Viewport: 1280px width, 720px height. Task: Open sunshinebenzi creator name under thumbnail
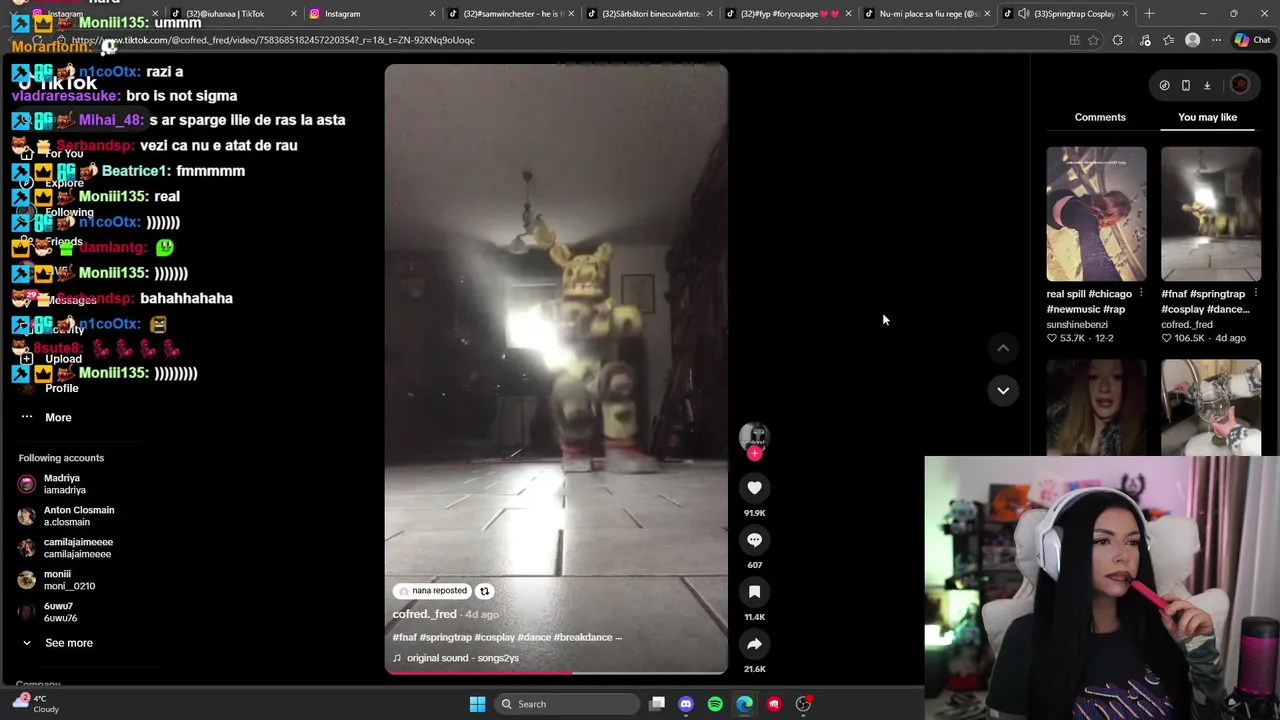[1077, 324]
